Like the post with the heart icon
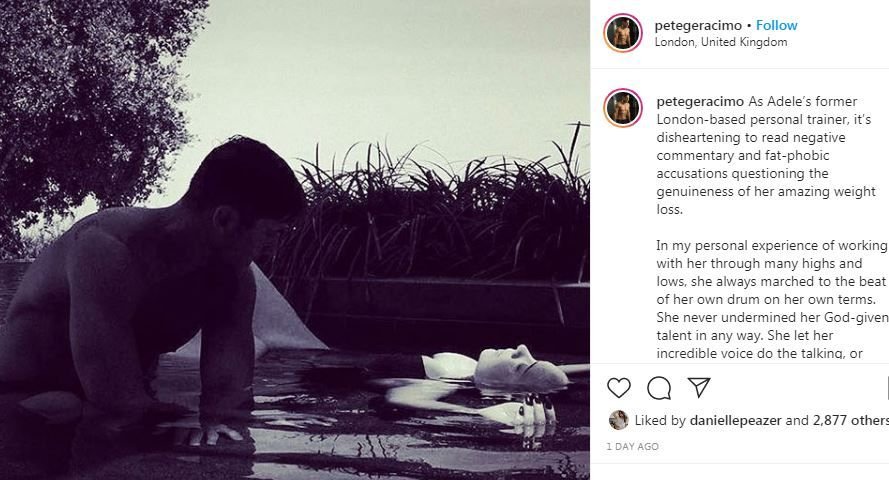Viewport: 889px width, 480px height. [x=619, y=388]
